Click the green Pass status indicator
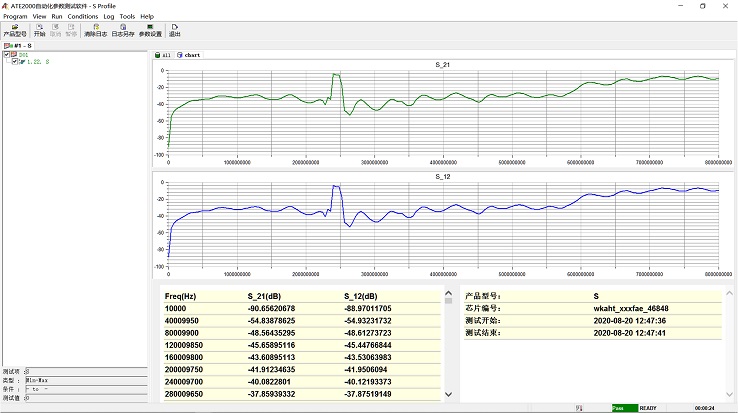 pyautogui.click(x=625, y=408)
